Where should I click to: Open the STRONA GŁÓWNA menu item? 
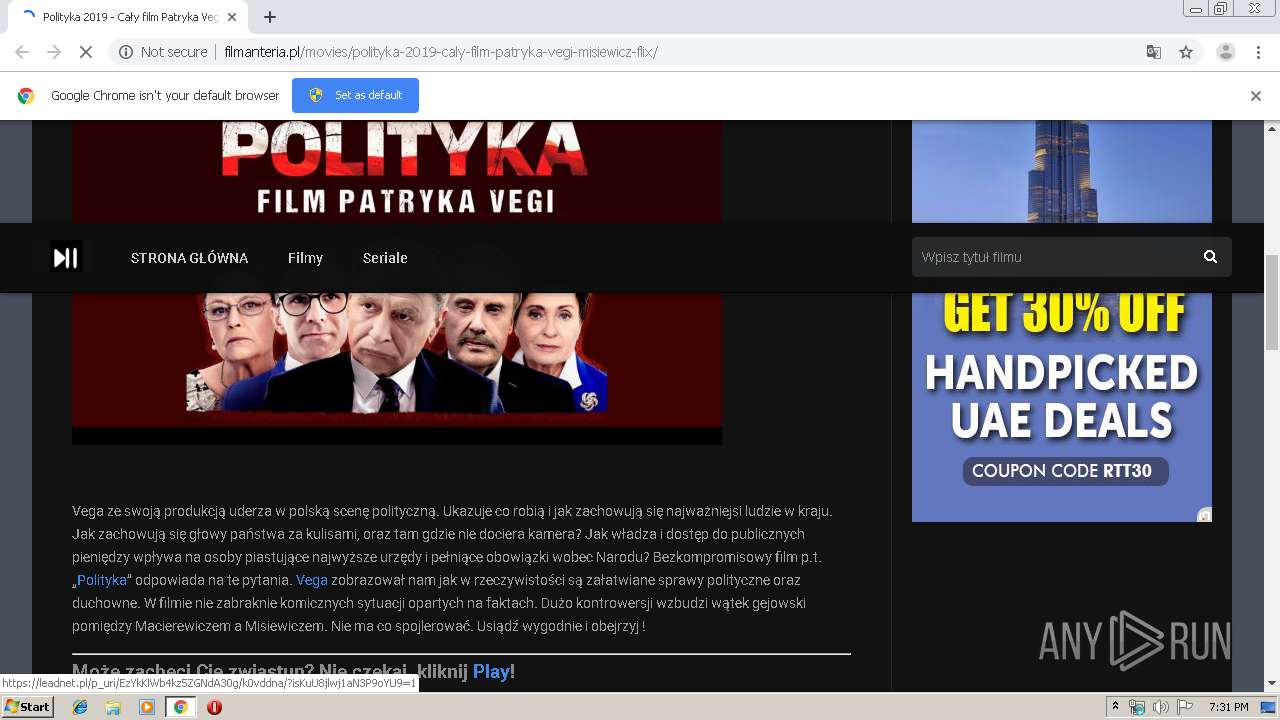[x=189, y=258]
